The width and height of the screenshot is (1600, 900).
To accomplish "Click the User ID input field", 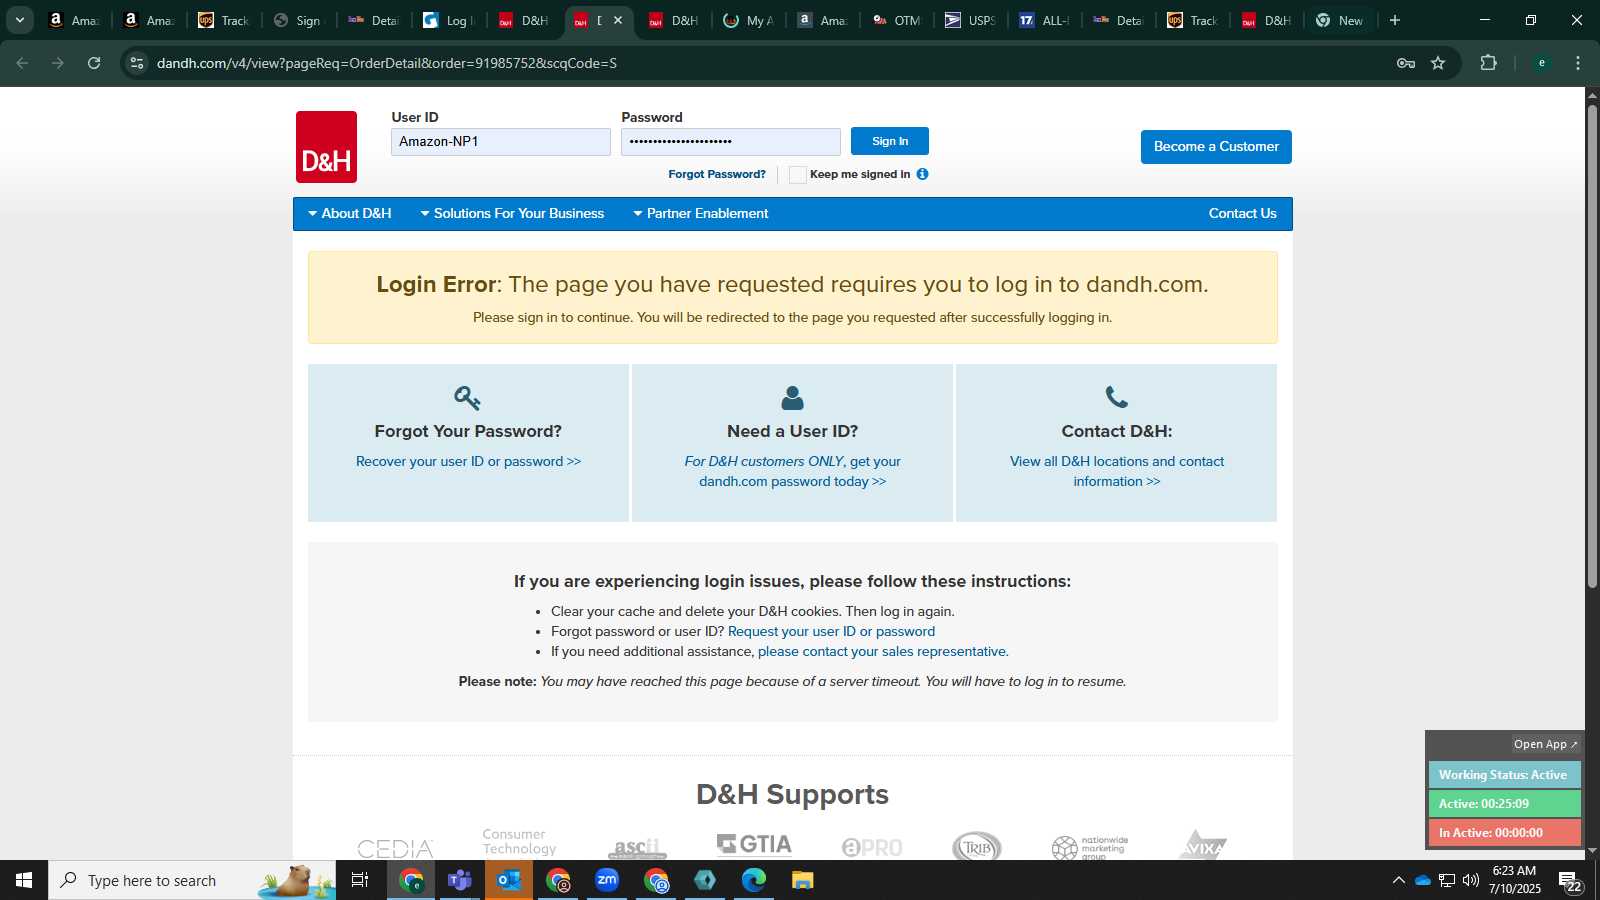I will (501, 142).
